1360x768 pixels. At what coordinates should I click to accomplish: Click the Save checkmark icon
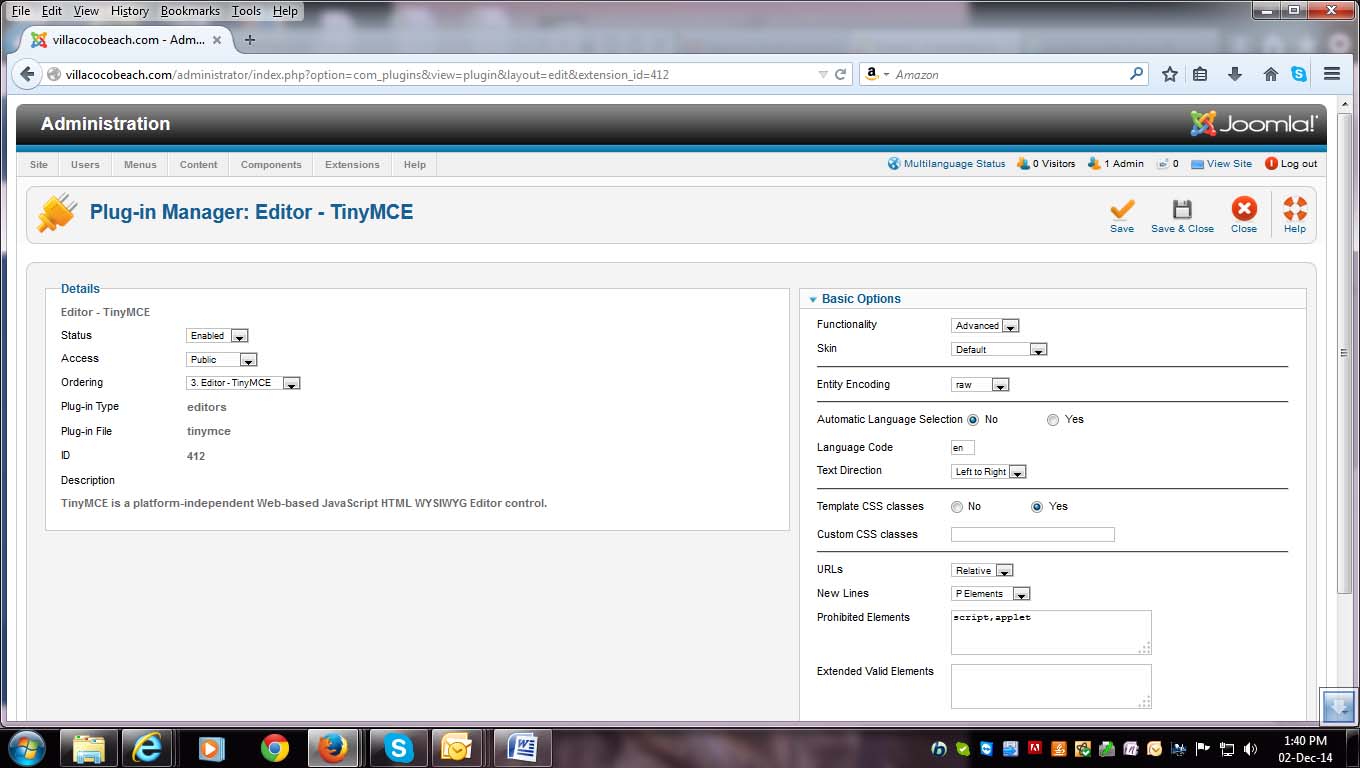pos(1122,209)
